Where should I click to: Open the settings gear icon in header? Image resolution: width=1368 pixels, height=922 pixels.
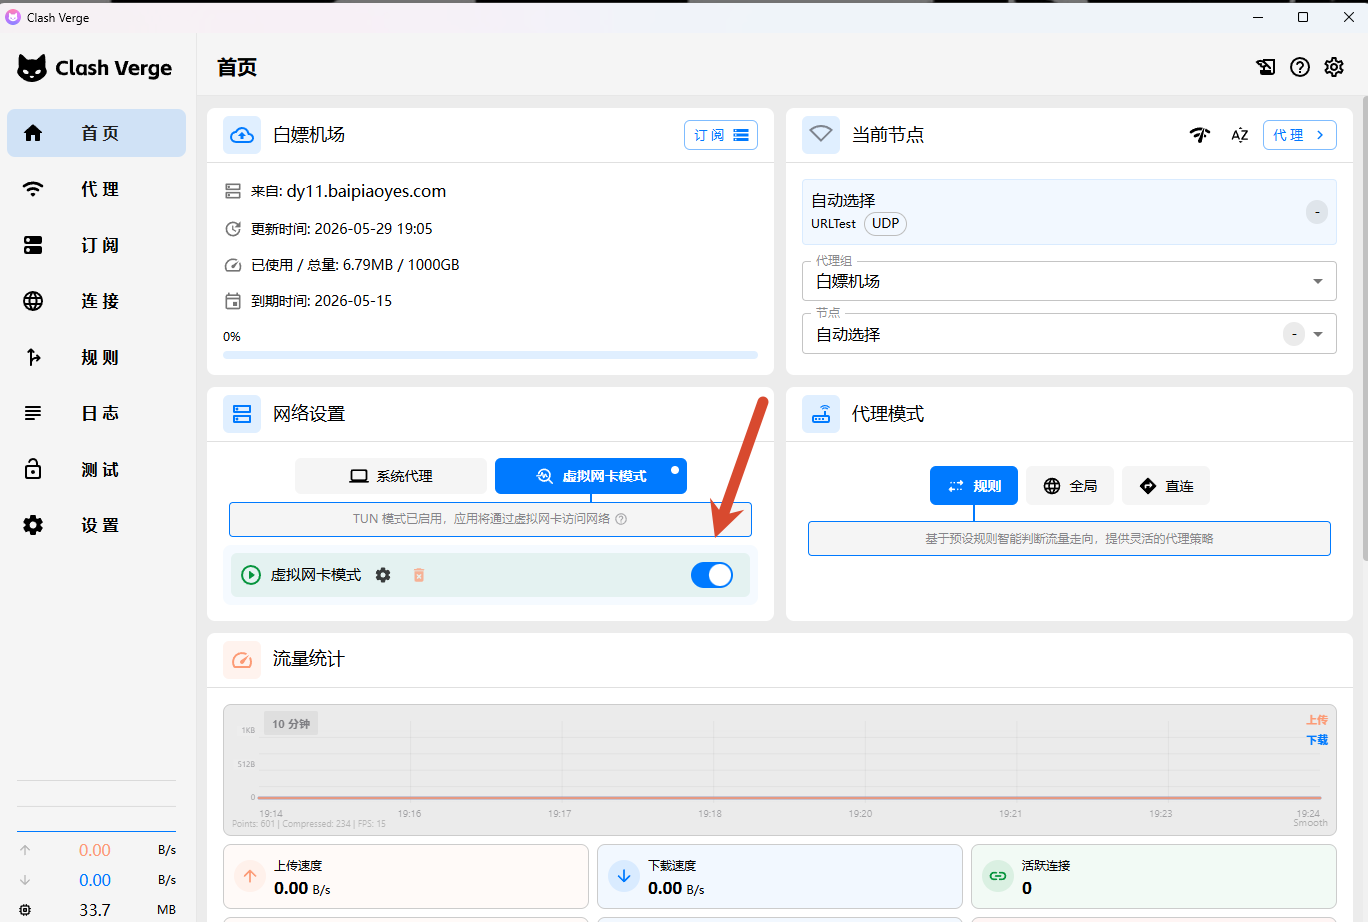coord(1334,67)
